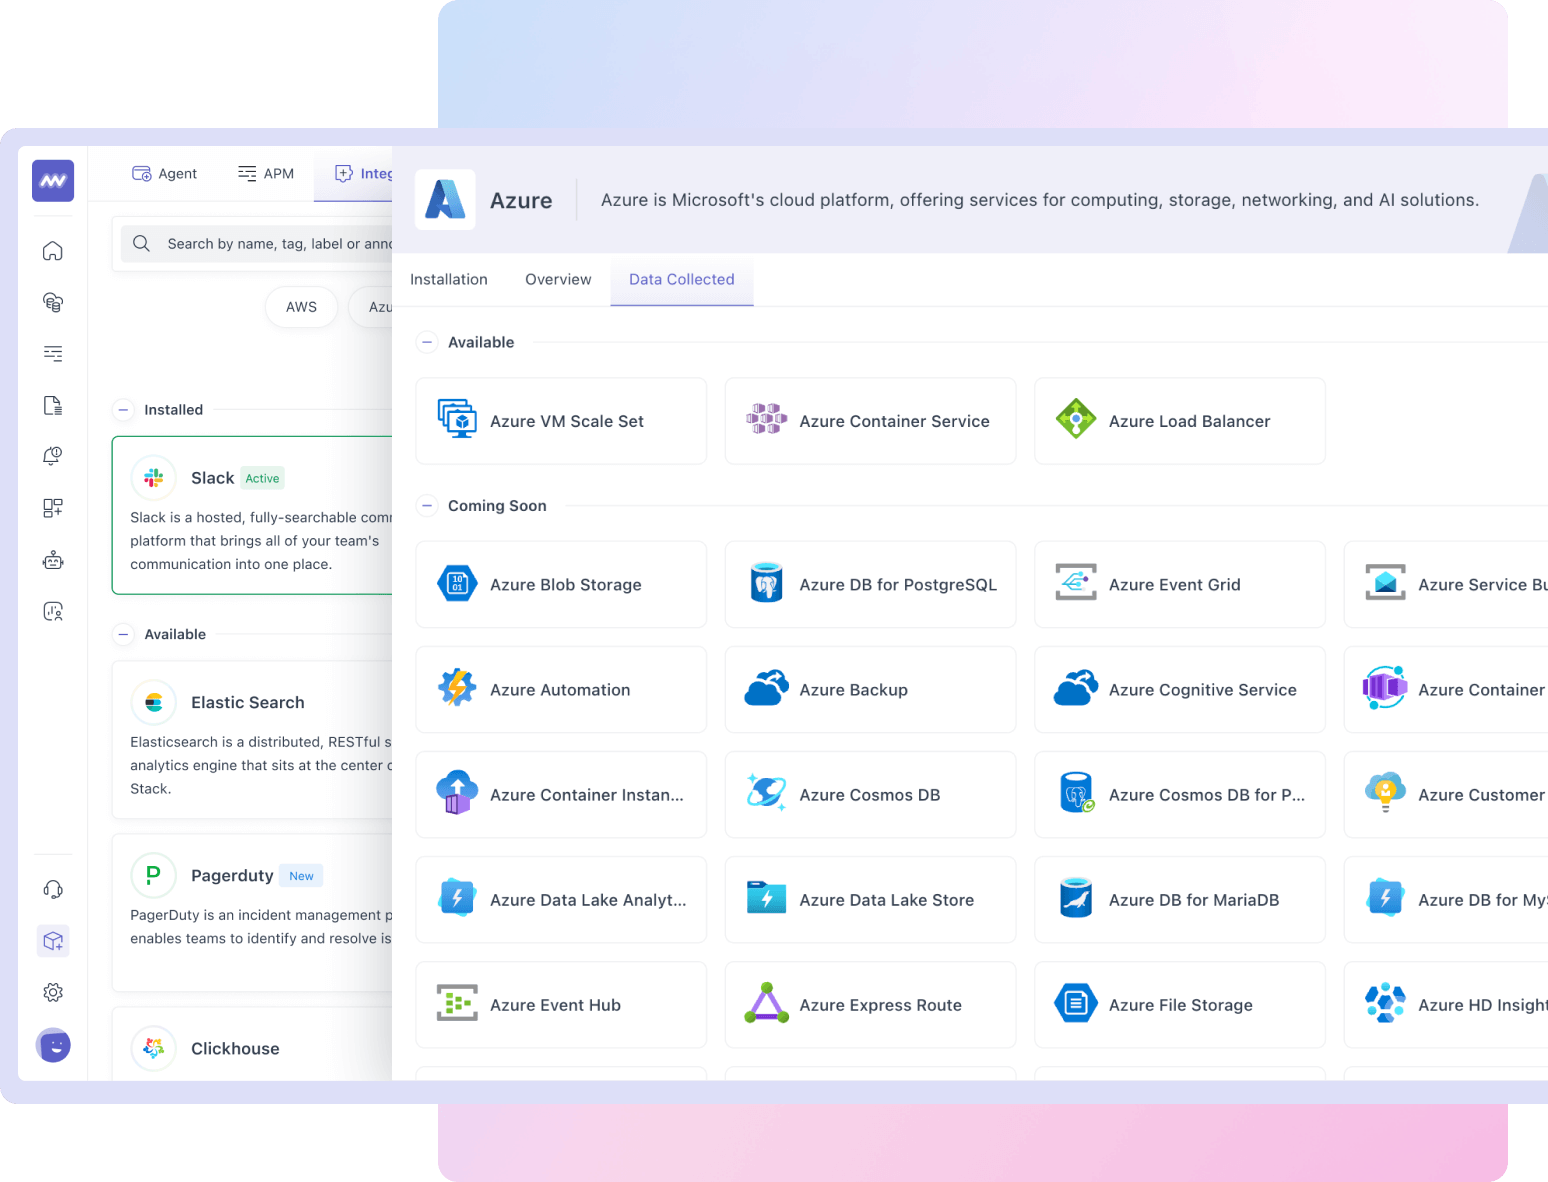Click the Azure Service Bus card
The width and height of the screenshot is (1548, 1182).
pyautogui.click(x=1446, y=585)
